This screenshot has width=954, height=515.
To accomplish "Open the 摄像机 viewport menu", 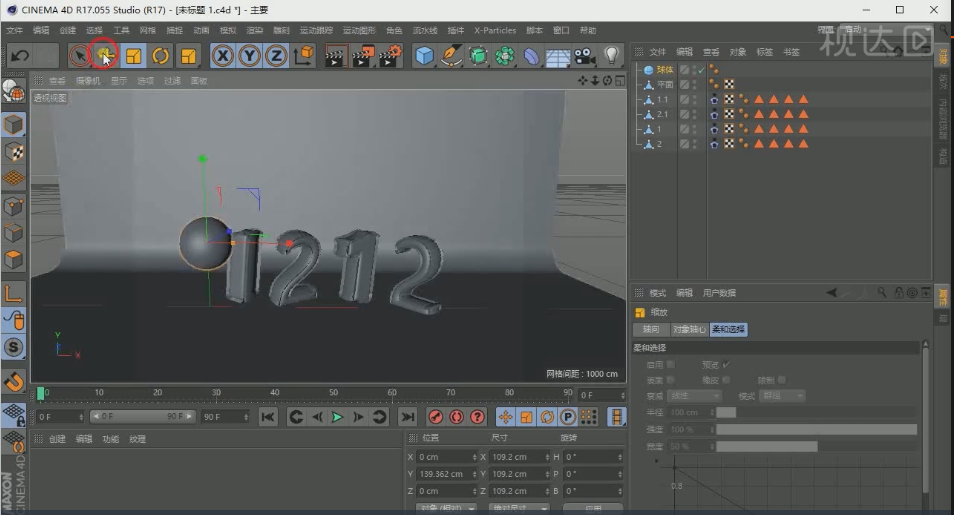I will pyautogui.click(x=88, y=80).
